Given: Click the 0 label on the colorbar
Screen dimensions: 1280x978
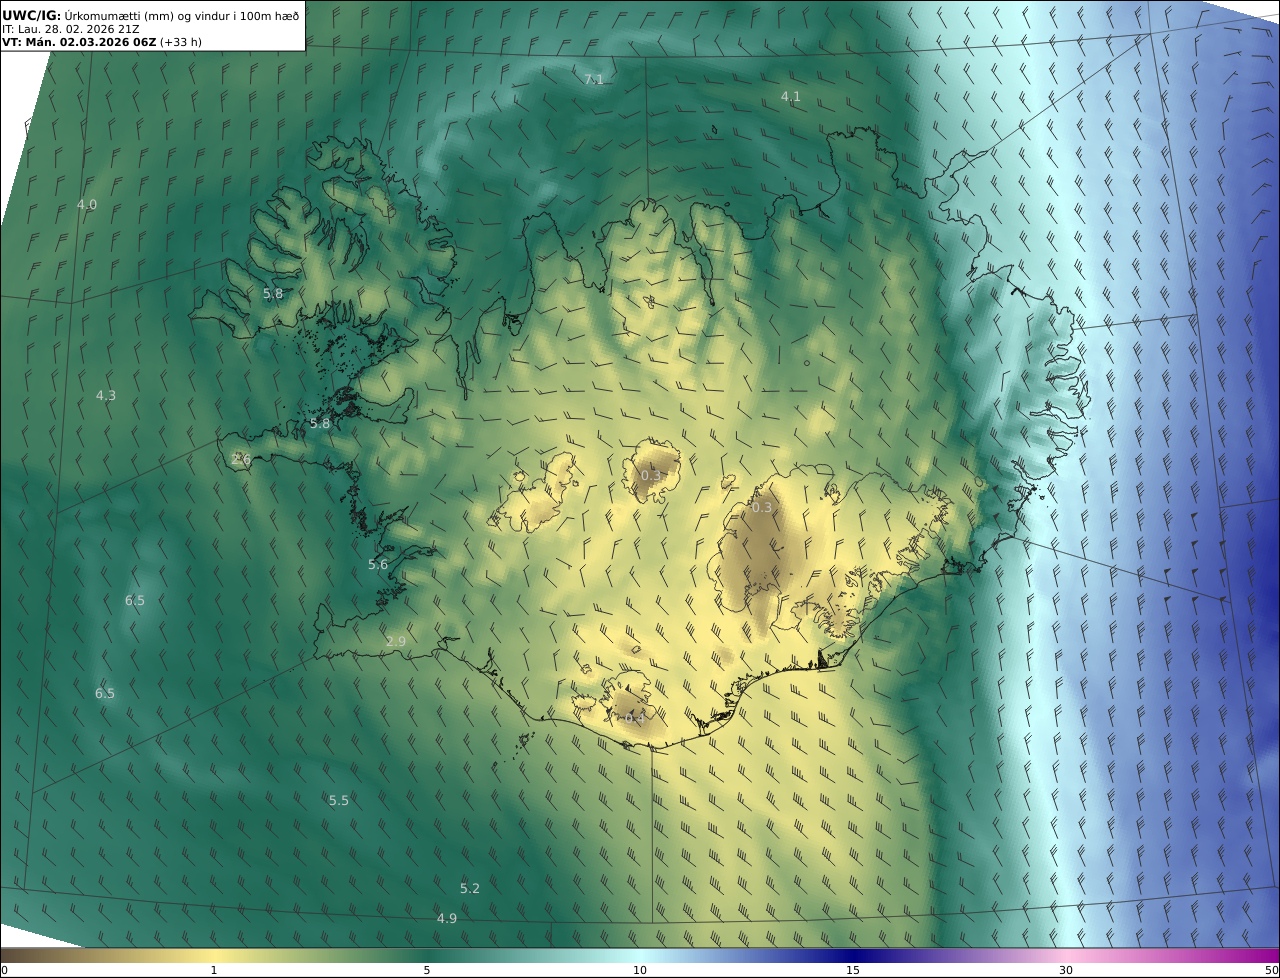Looking at the screenshot, I should (4, 970).
